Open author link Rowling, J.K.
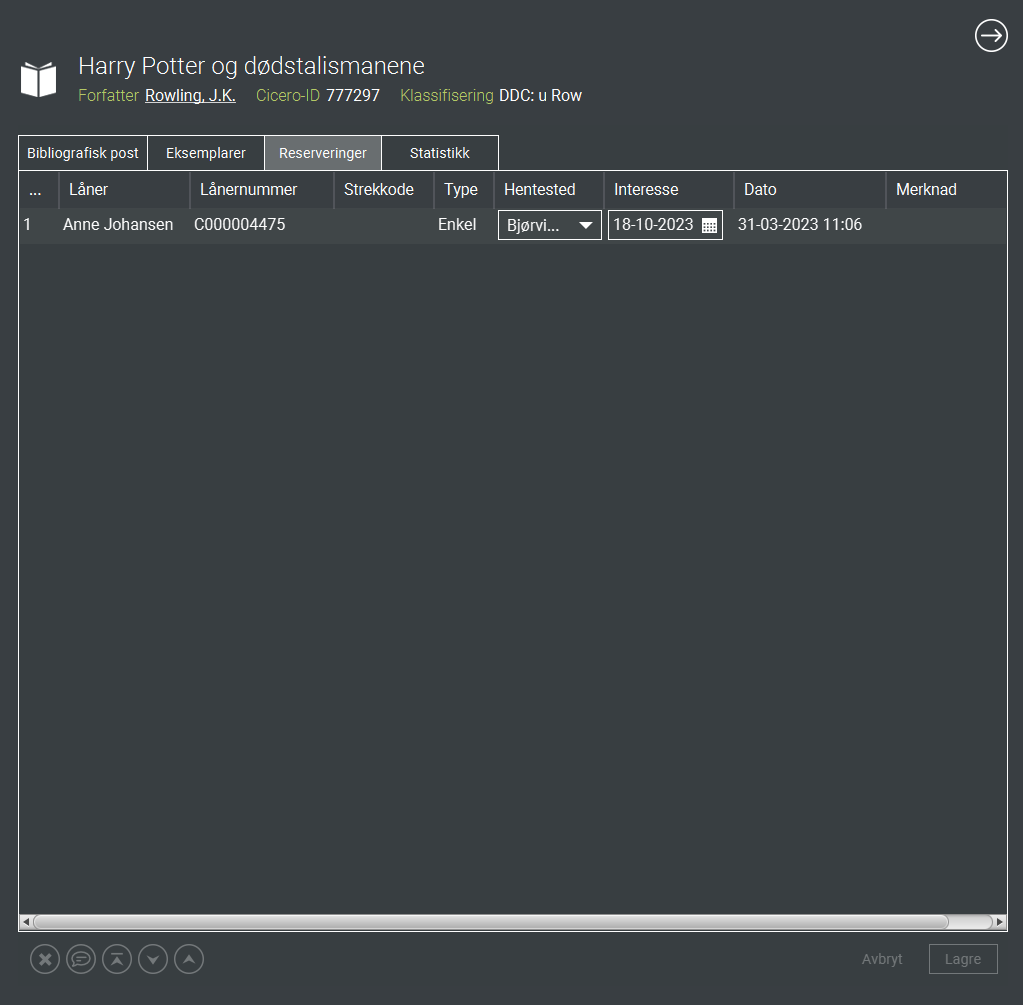The height and width of the screenshot is (1005, 1023). click(x=191, y=95)
